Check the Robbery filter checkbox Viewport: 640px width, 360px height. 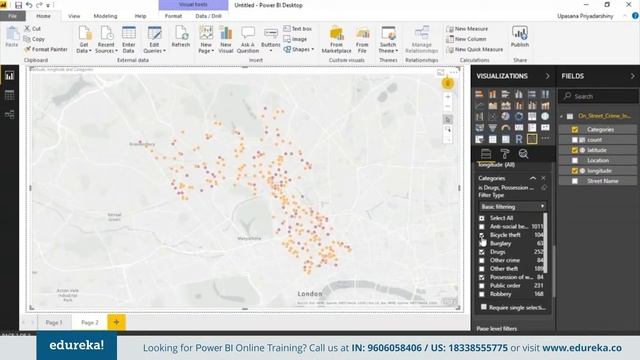tap(482, 294)
